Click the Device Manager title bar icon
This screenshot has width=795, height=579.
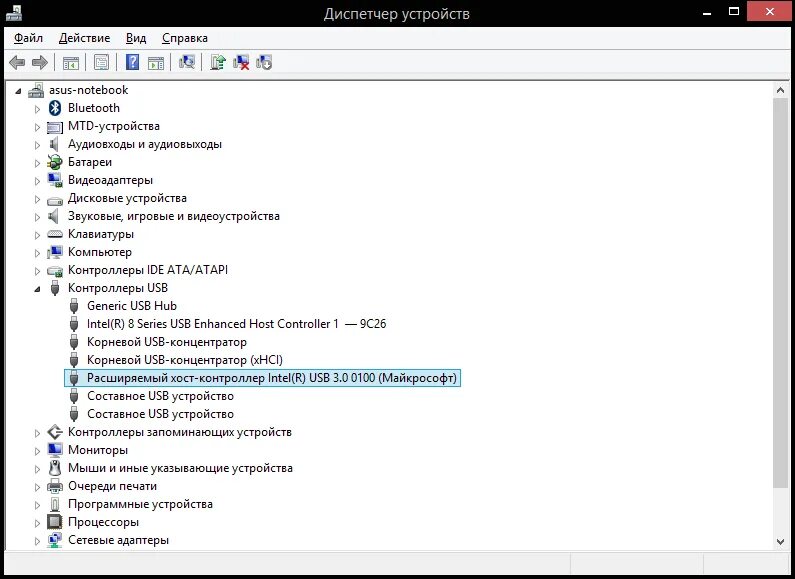(14, 12)
